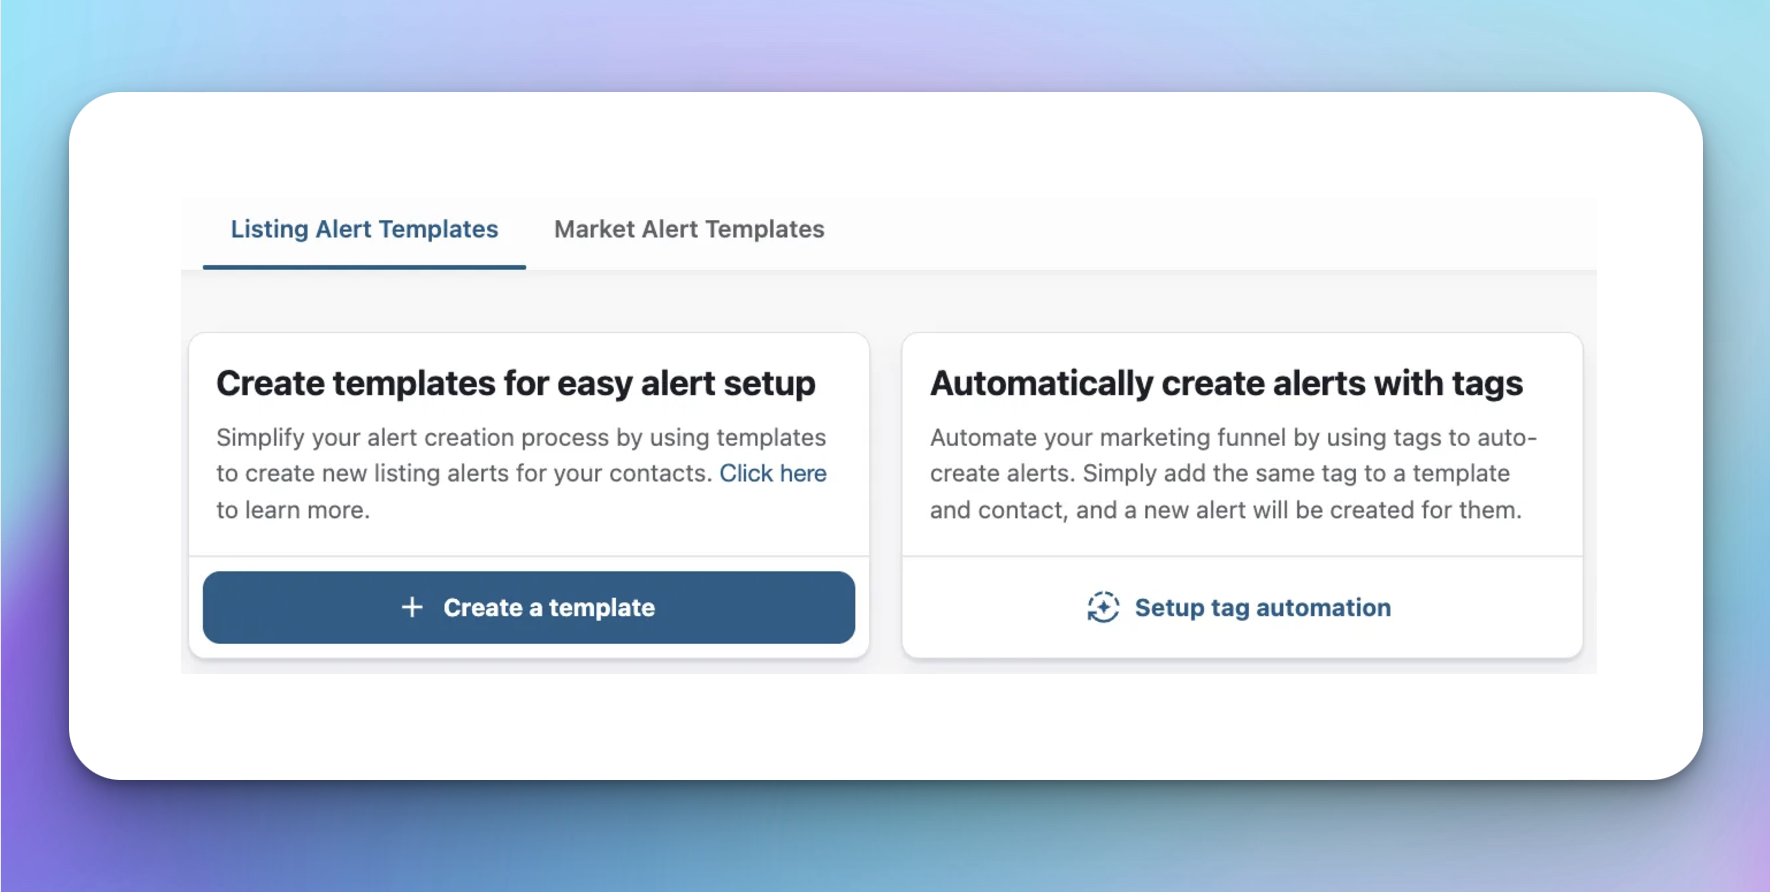The image size is (1770, 892).
Task: Switch to the Market Alert Templates tab
Action: (x=689, y=229)
